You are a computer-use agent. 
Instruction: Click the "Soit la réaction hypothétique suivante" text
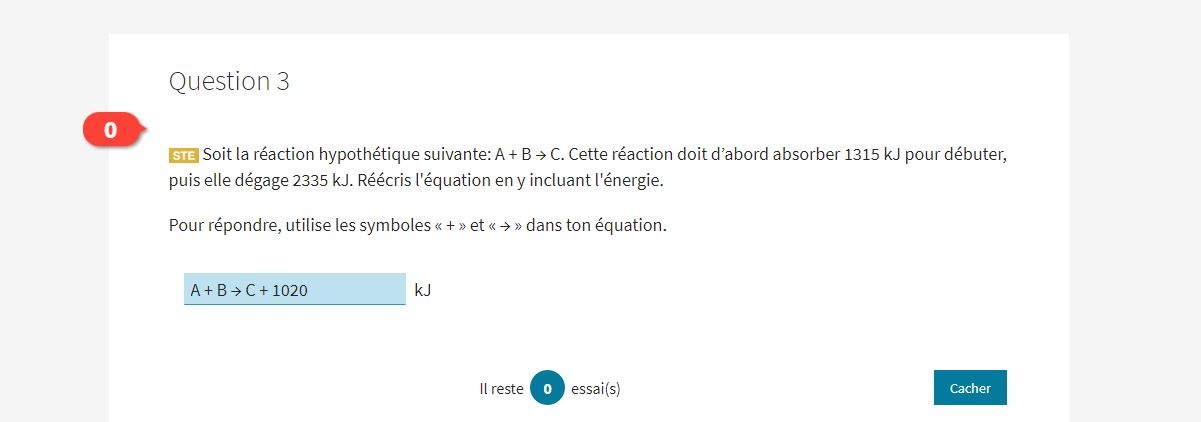tap(346, 155)
